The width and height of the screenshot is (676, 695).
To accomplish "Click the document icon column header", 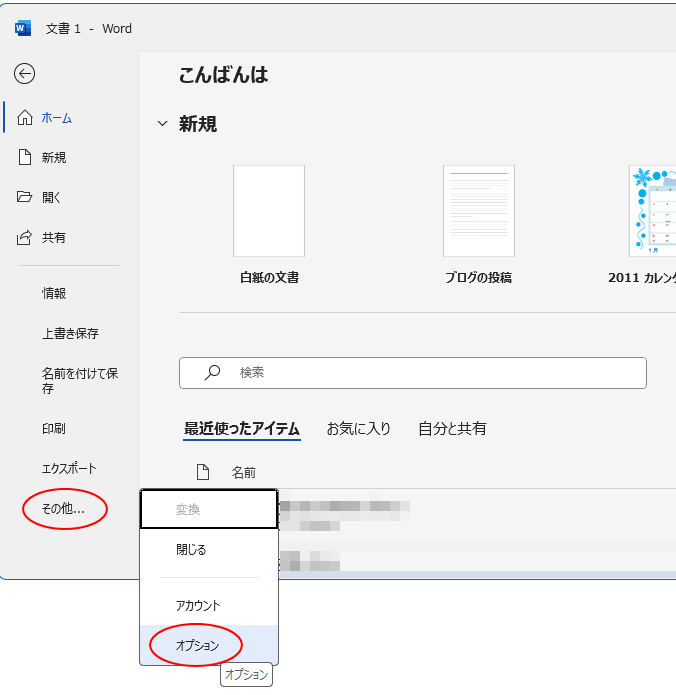I will (203, 472).
